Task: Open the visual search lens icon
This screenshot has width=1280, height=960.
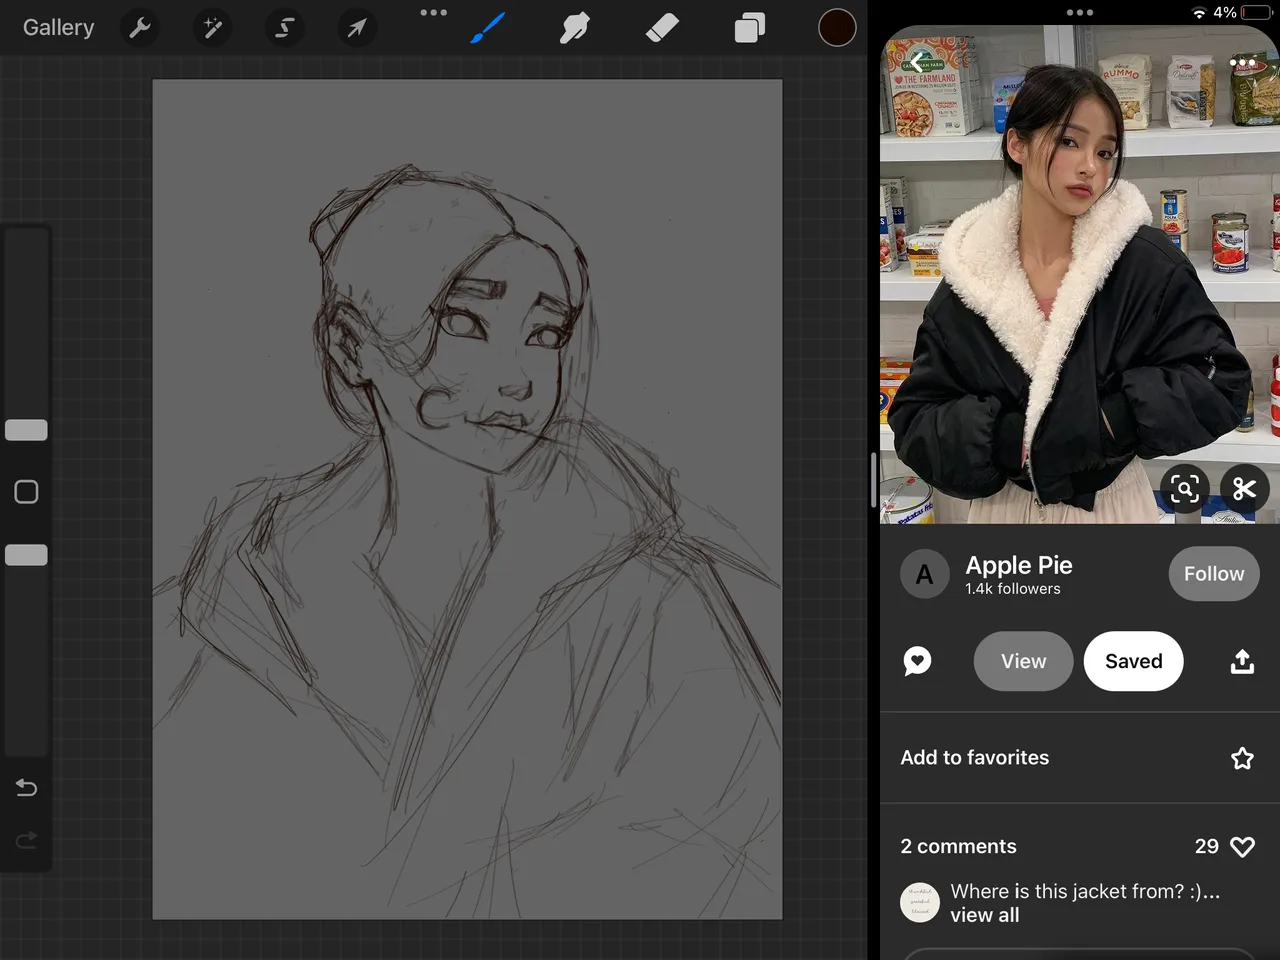Action: tap(1185, 489)
